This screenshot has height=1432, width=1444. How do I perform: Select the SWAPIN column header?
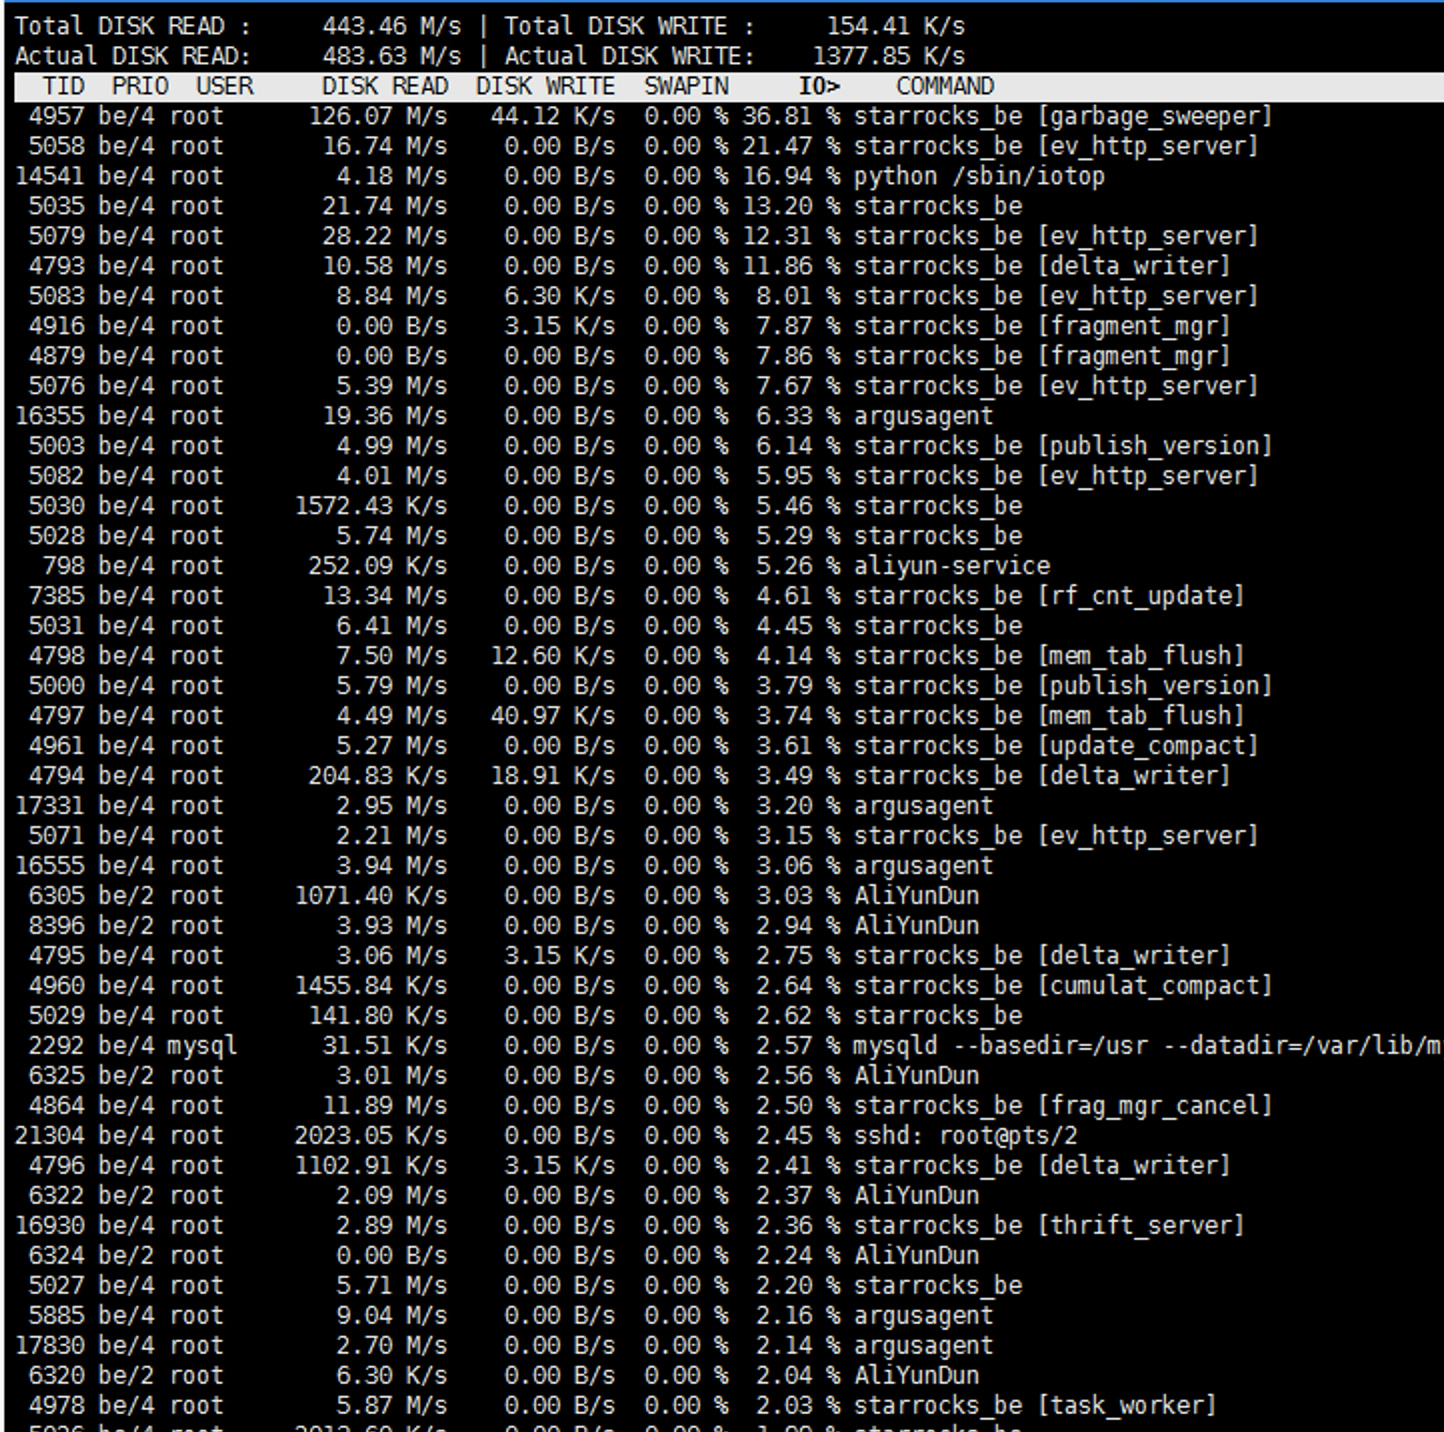[x=686, y=87]
